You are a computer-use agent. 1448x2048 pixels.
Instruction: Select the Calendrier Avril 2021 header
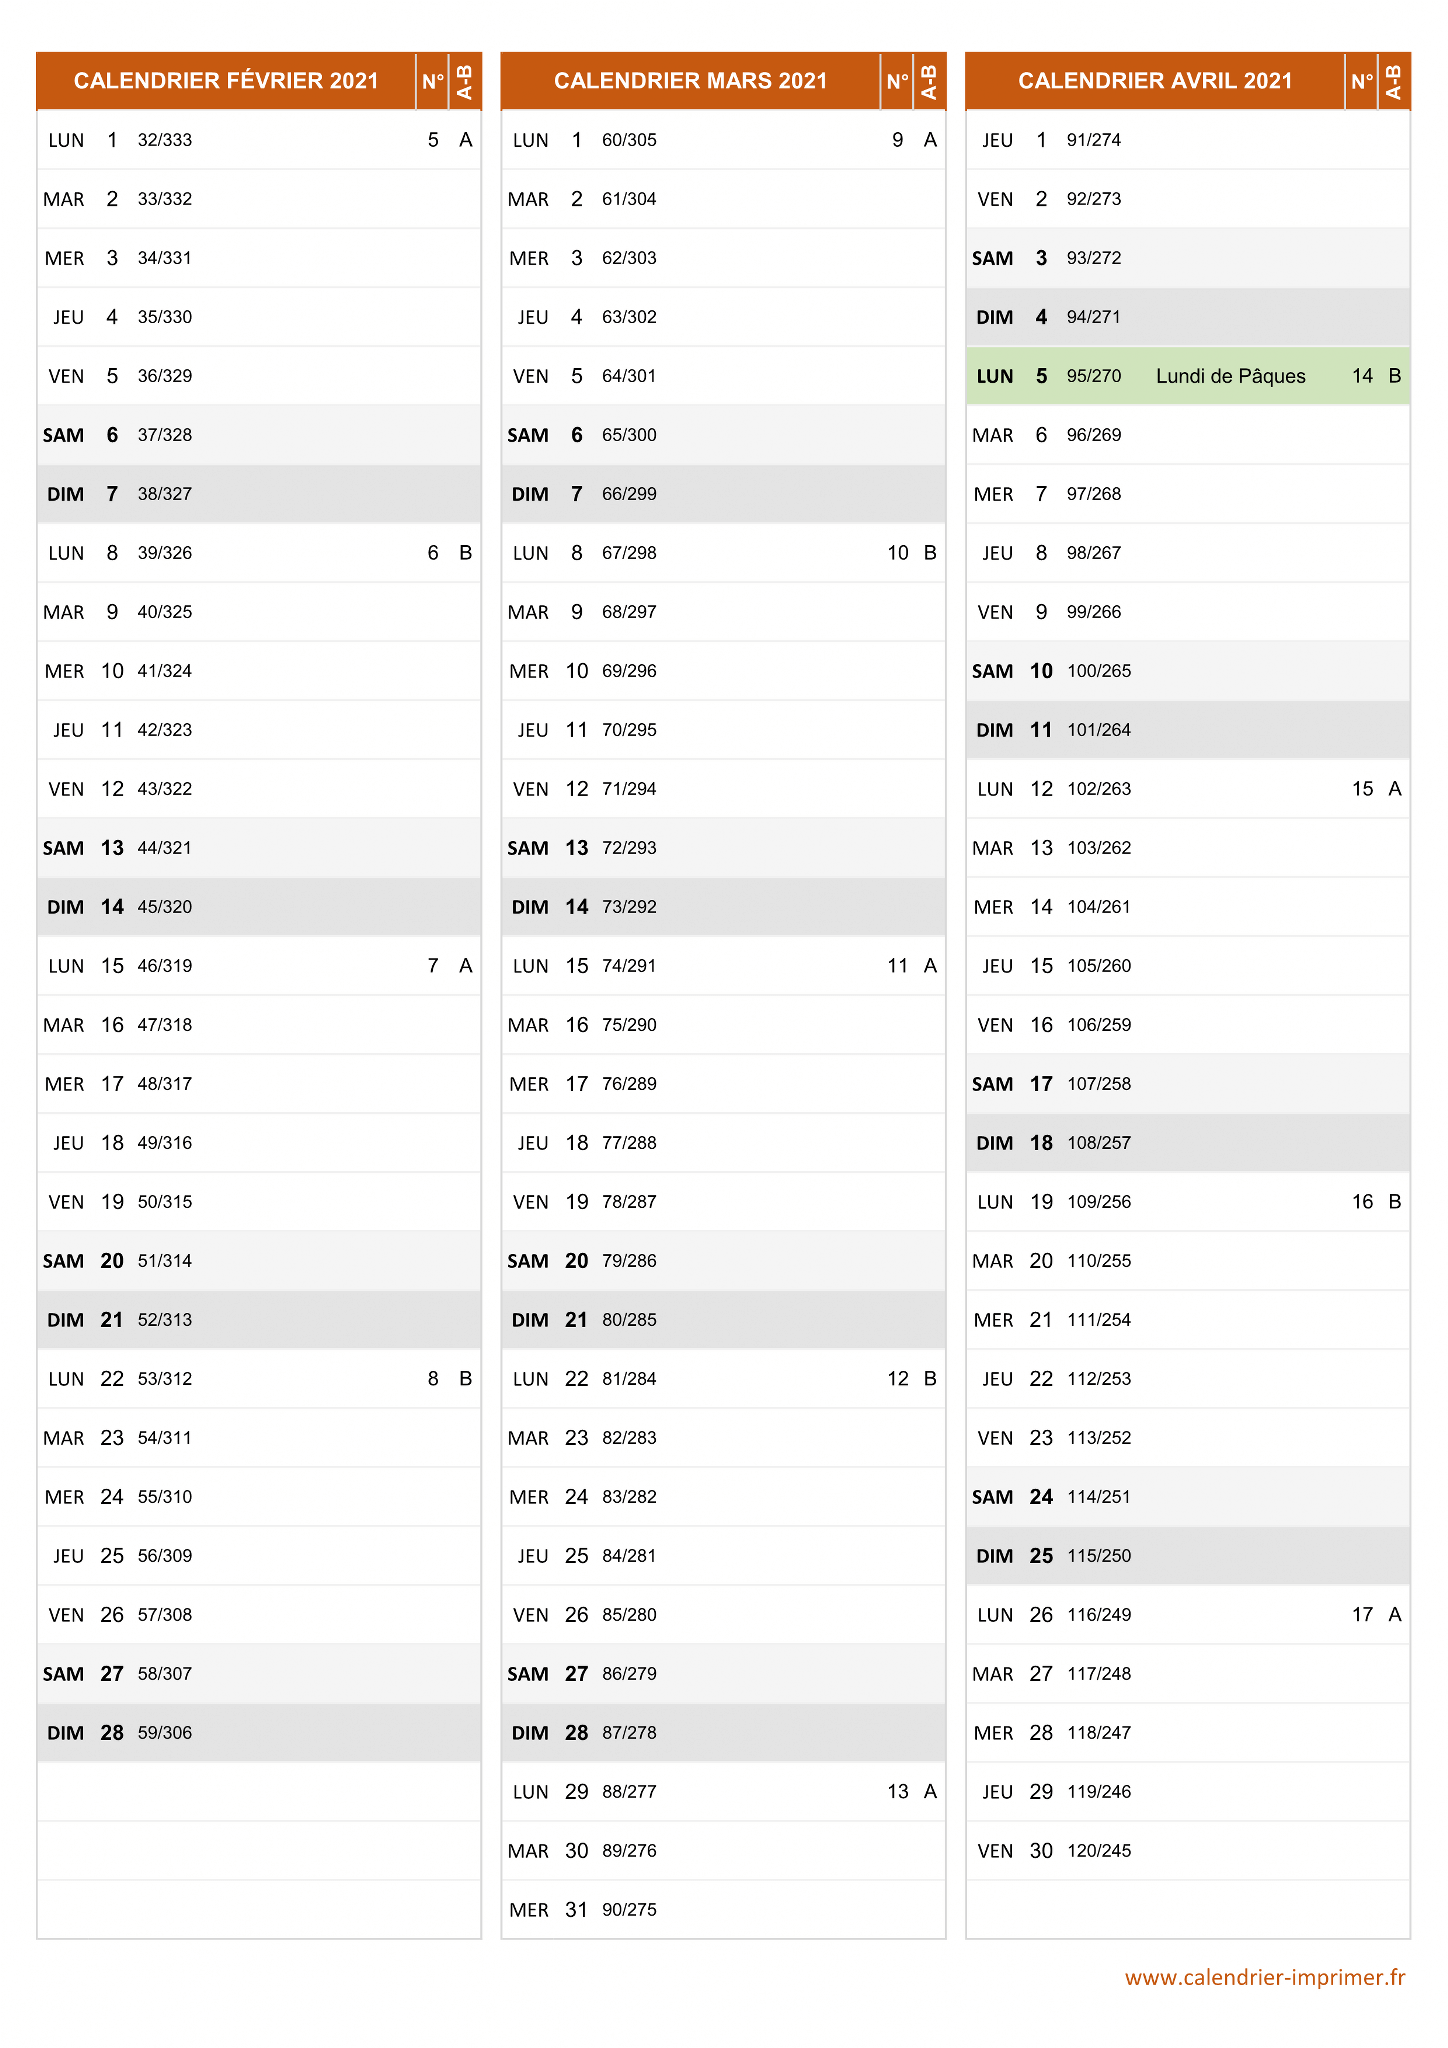pyautogui.click(x=1155, y=81)
